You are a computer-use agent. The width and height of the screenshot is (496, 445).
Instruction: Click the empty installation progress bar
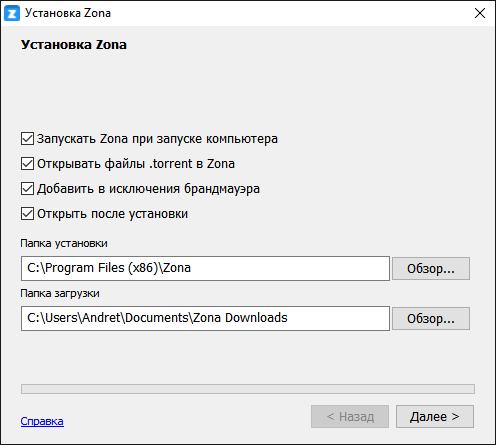(248, 389)
